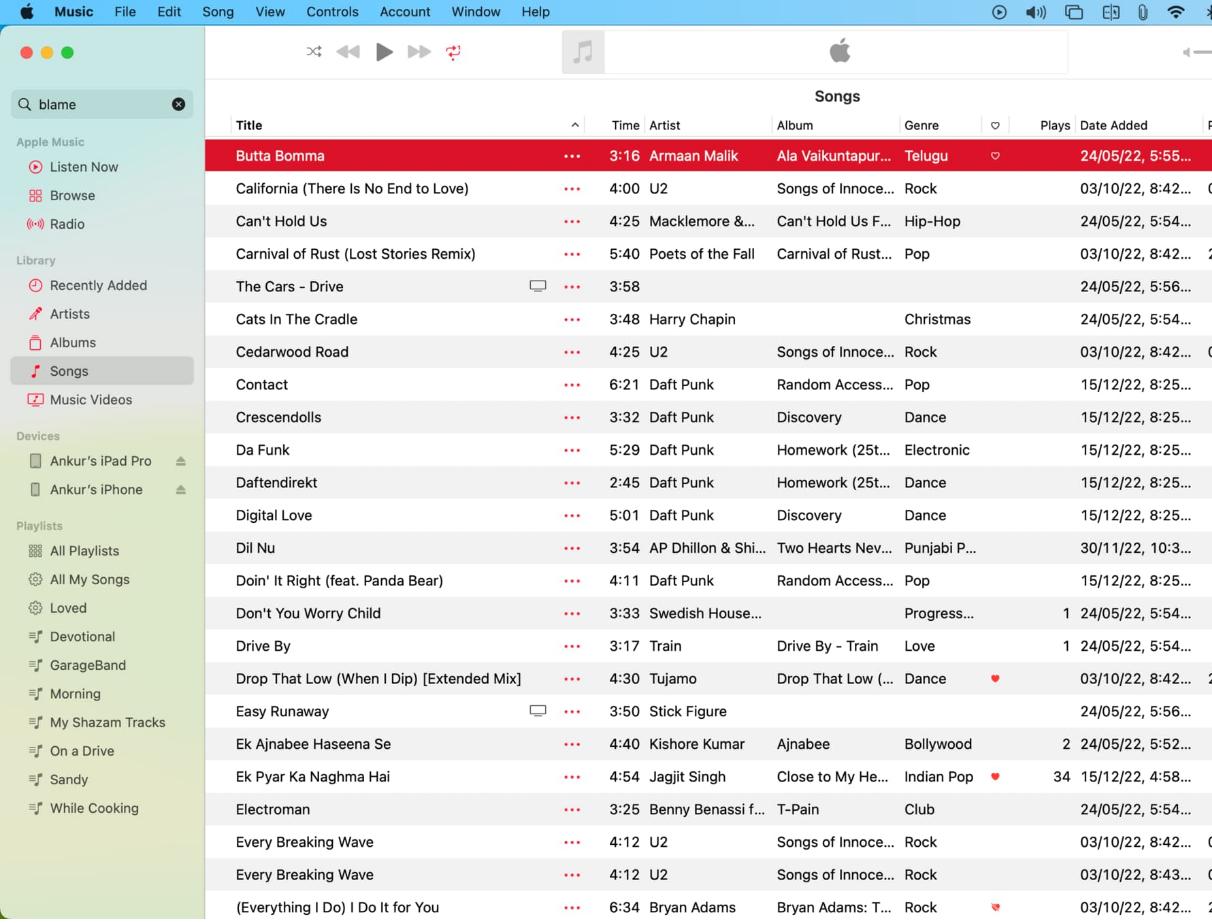The width and height of the screenshot is (1212, 923).
Task: Toggle shuffle in playback controls
Action: coord(314,52)
